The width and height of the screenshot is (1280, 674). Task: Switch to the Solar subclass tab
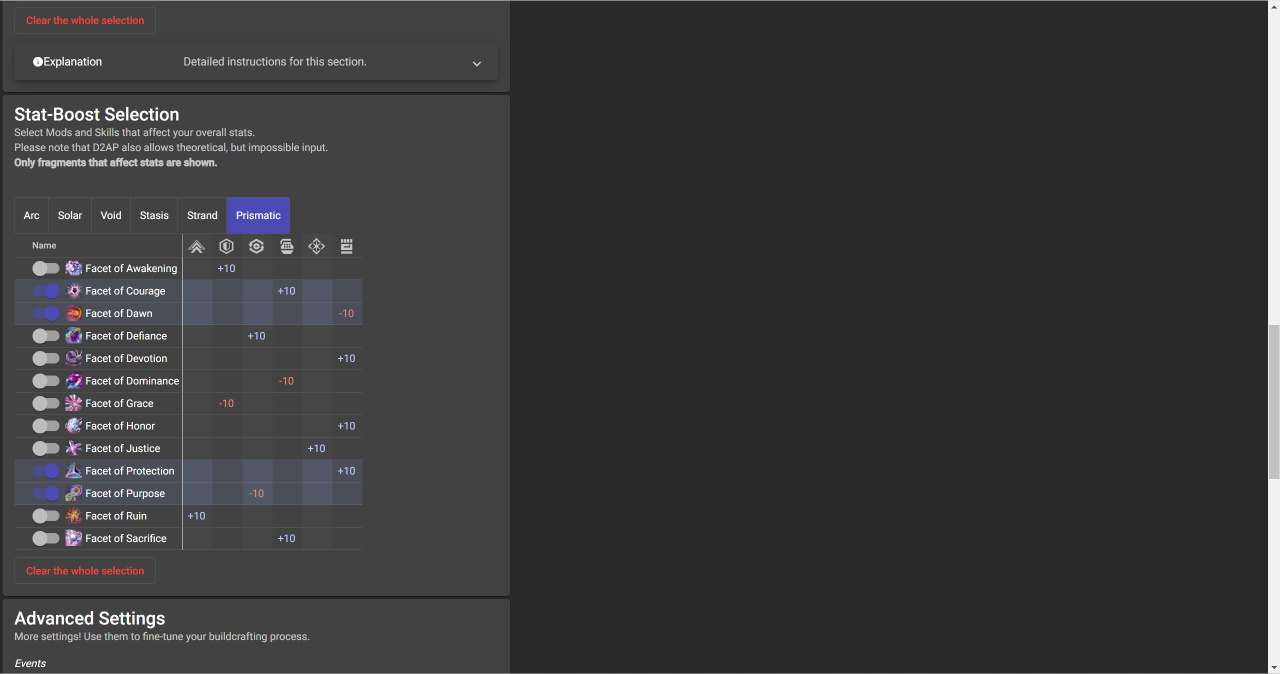coord(70,215)
